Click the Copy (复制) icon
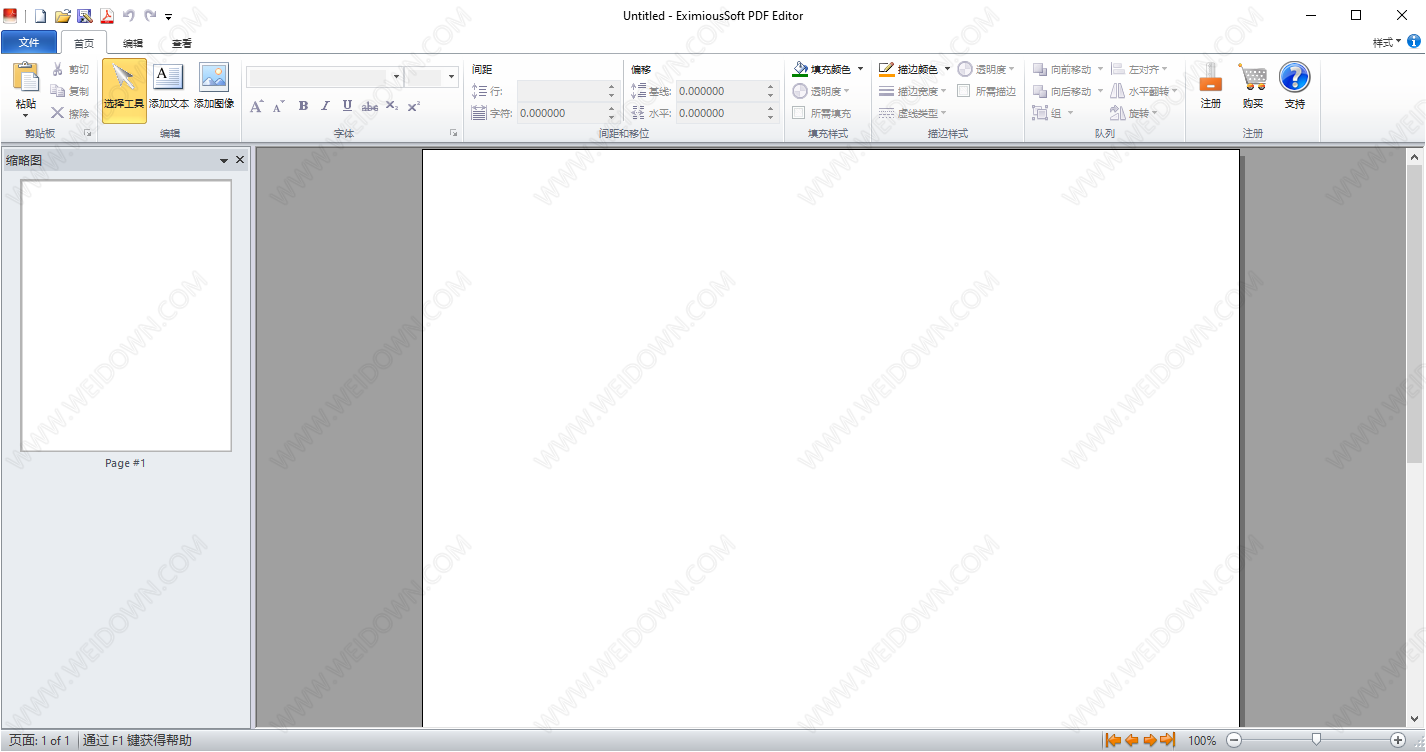This screenshot has height=752, width=1426. (58, 91)
